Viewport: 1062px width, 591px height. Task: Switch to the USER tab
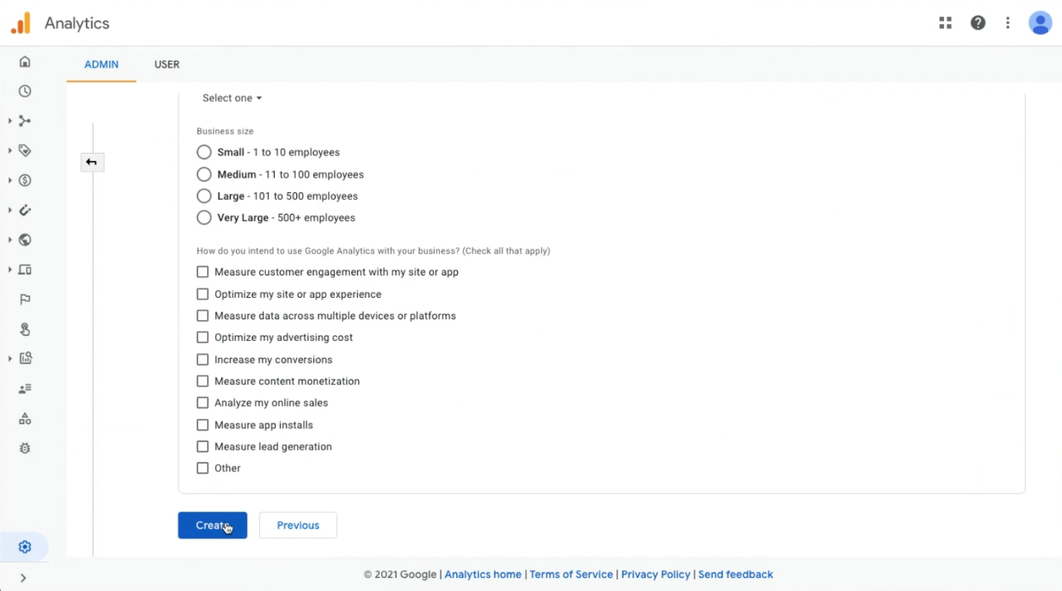click(167, 64)
